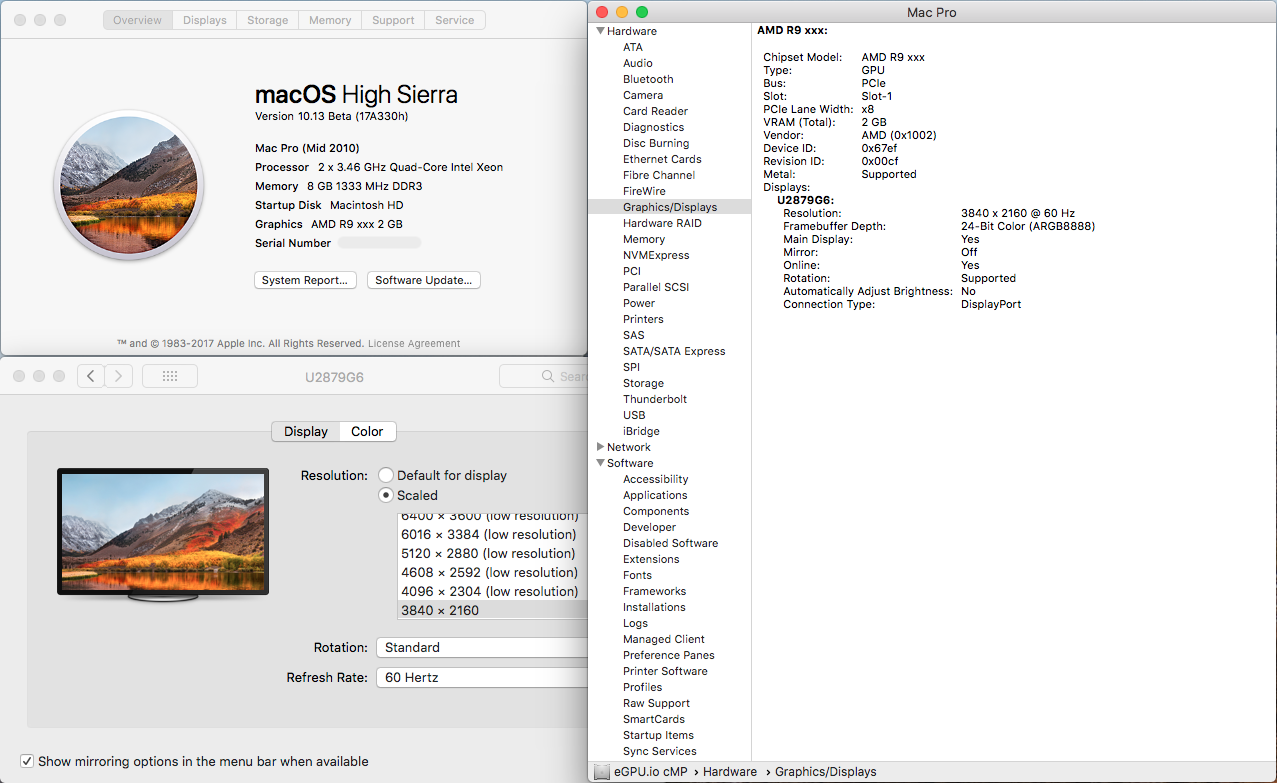Select Startup Items in the sidebar
Image resolution: width=1277 pixels, height=783 pixels.
[658, 735]
